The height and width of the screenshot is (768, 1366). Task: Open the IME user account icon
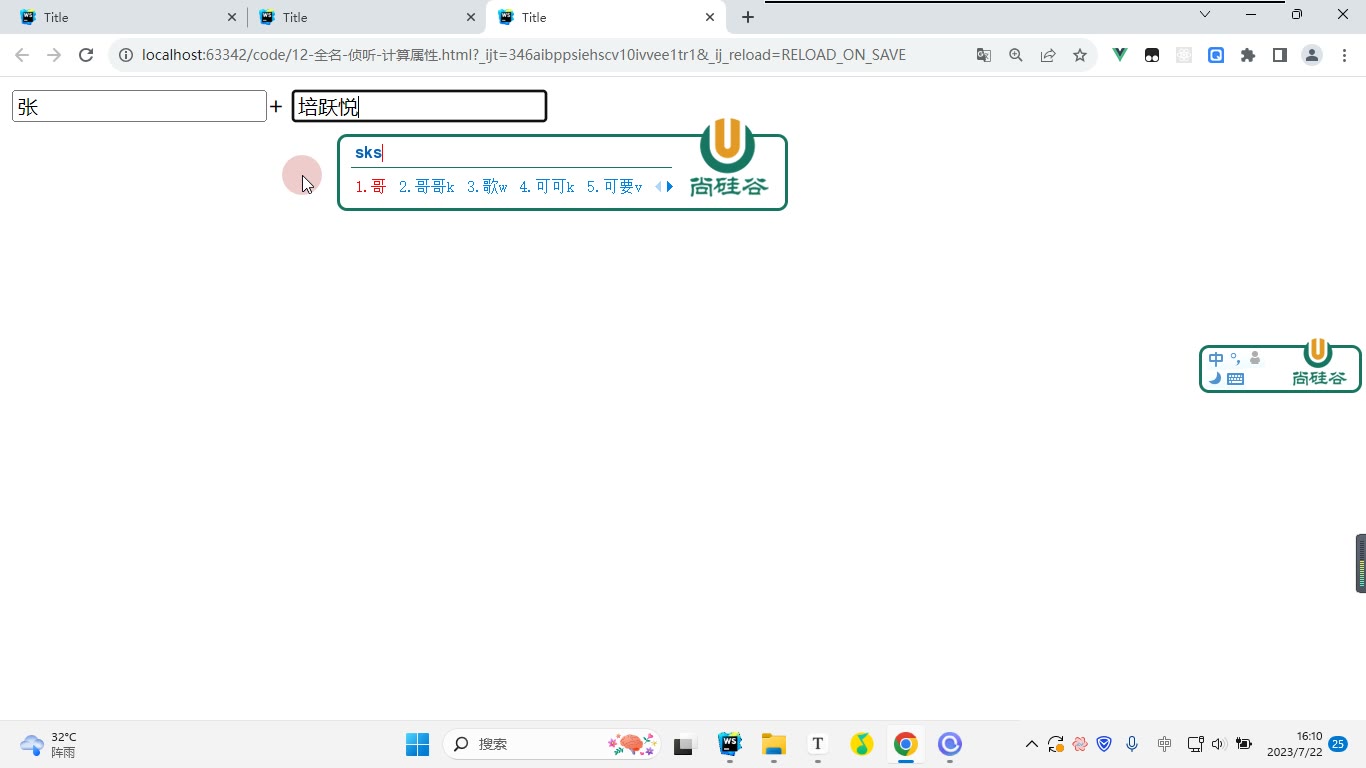click(1255, 358)
